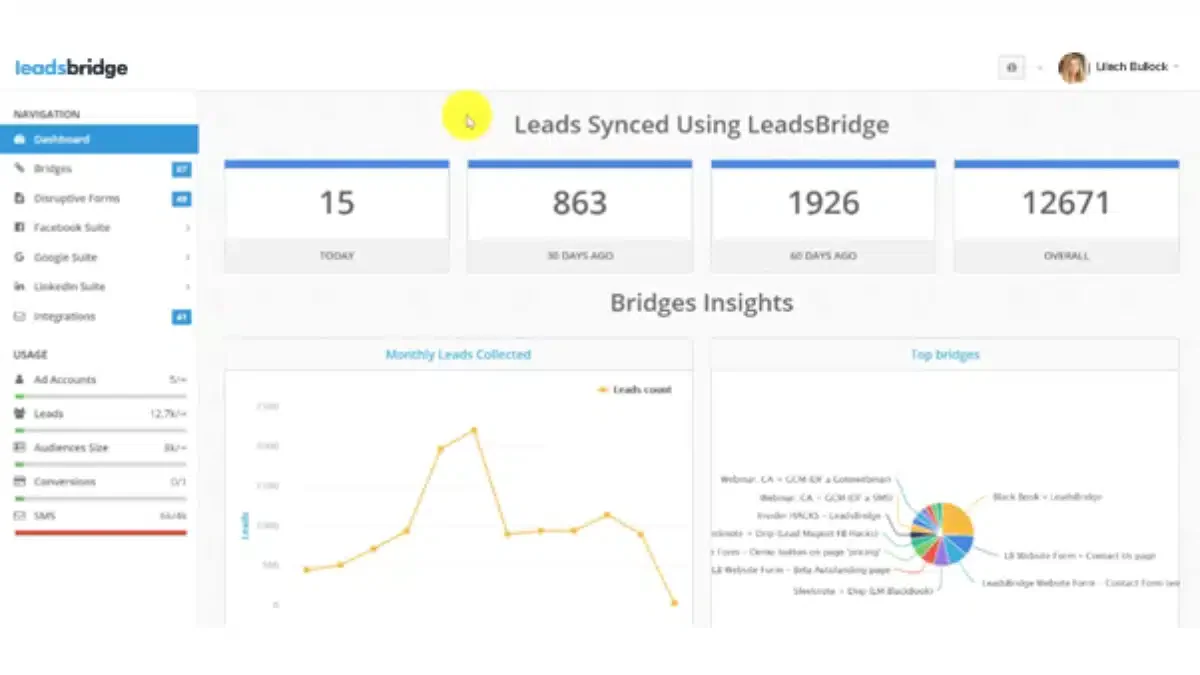Screen dimensions: 1200x675
Task: Click the 60 DAYS AGO card showing 1926
Action: coord(823,215)
